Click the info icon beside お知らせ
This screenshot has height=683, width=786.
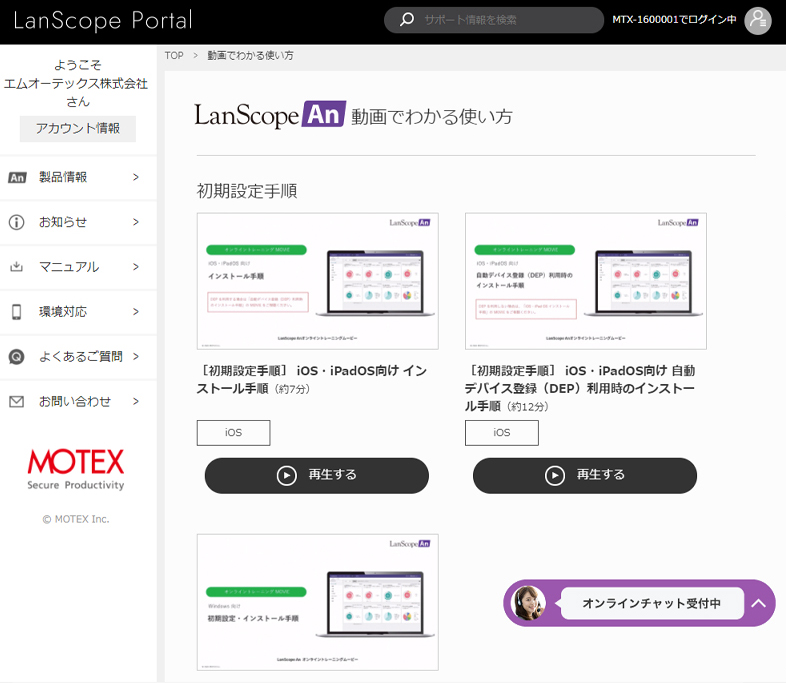click(x=17, y=222)
